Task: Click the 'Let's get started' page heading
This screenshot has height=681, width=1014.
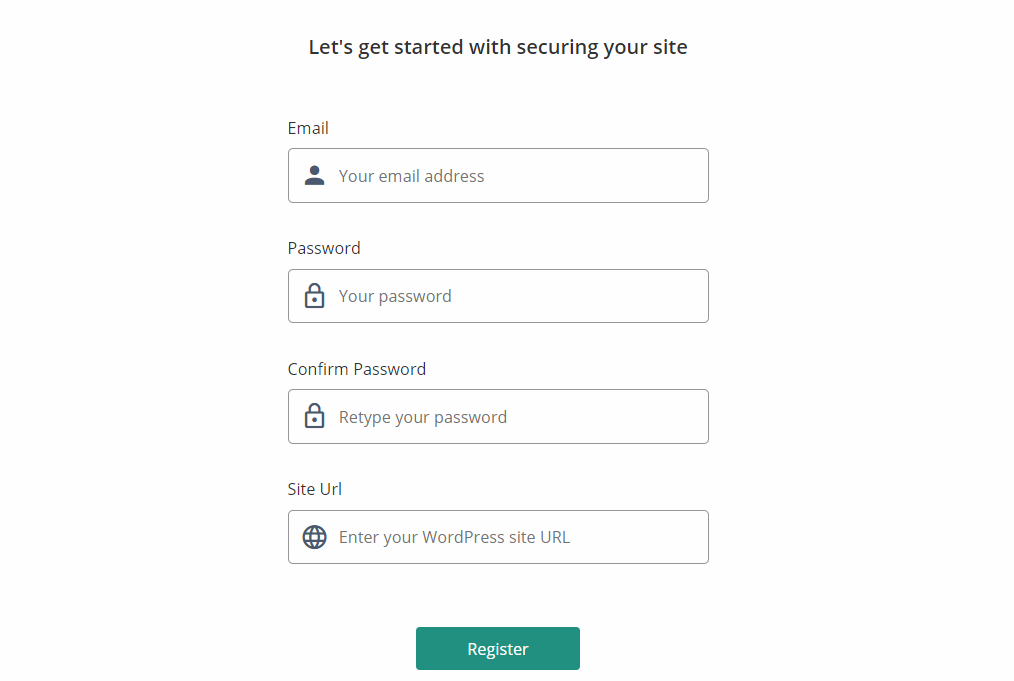Action: tap(498, 47)
